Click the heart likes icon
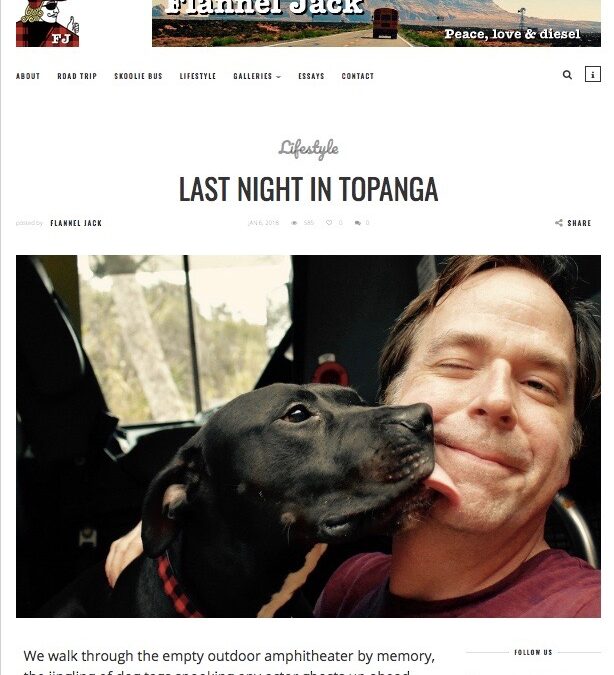This screenshot has width=614, height=675. [x=329, y=223]
